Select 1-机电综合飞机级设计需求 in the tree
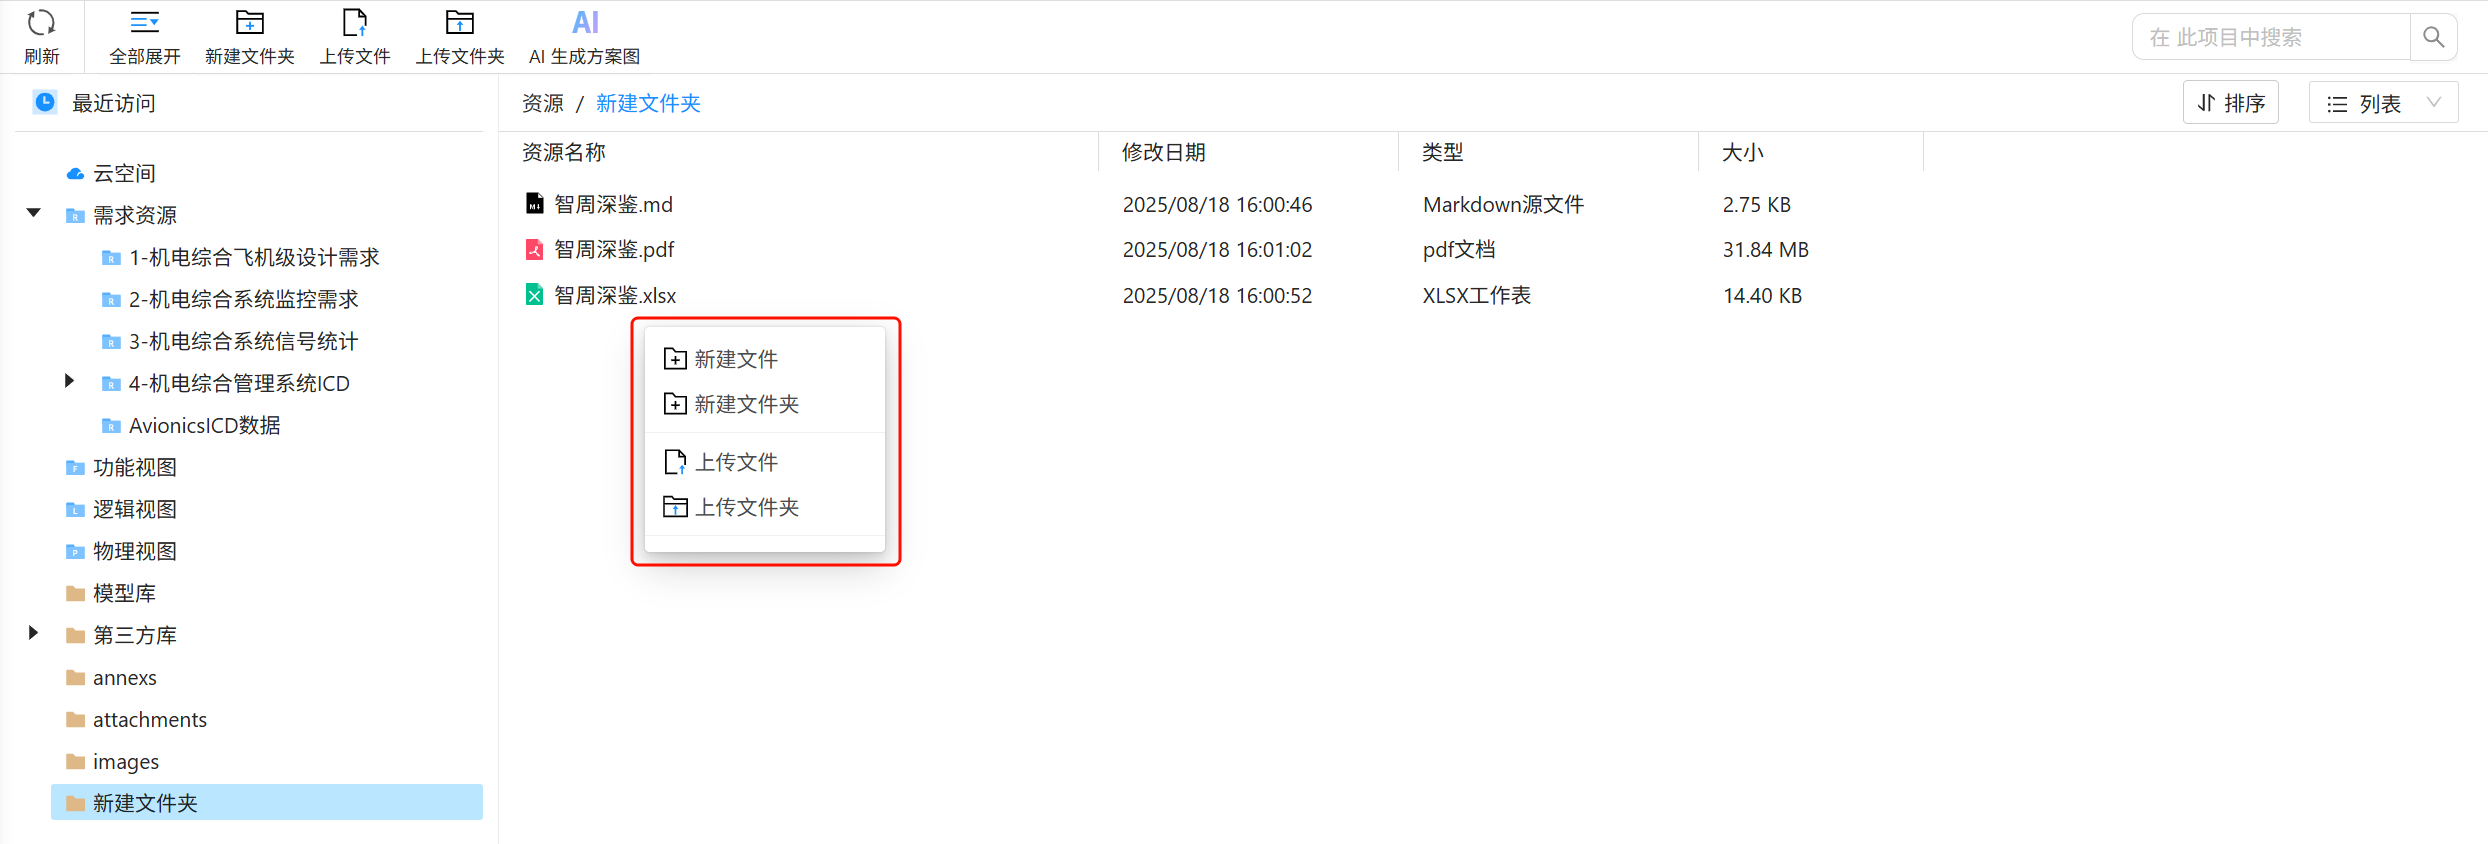The width and height of the screenshot is (2488, 844). [254, 258]
